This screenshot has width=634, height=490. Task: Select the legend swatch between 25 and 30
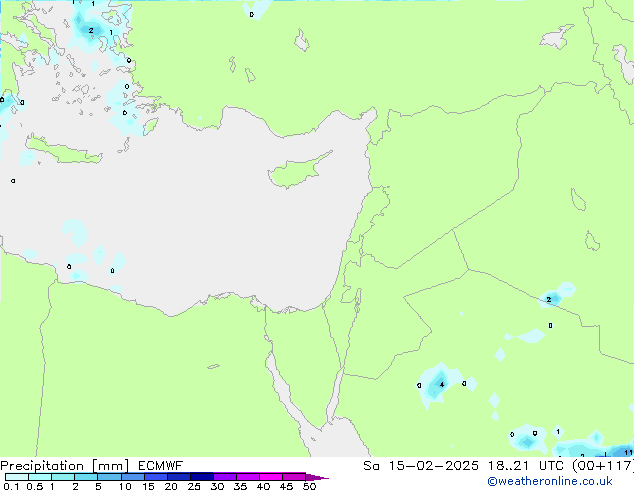point(202,477)
